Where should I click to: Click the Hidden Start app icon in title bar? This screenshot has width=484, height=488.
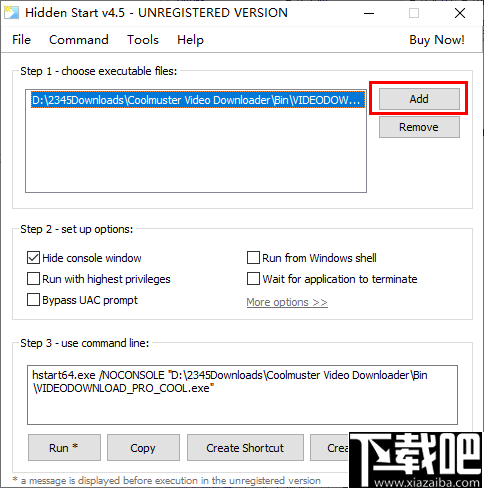(11, 12)
